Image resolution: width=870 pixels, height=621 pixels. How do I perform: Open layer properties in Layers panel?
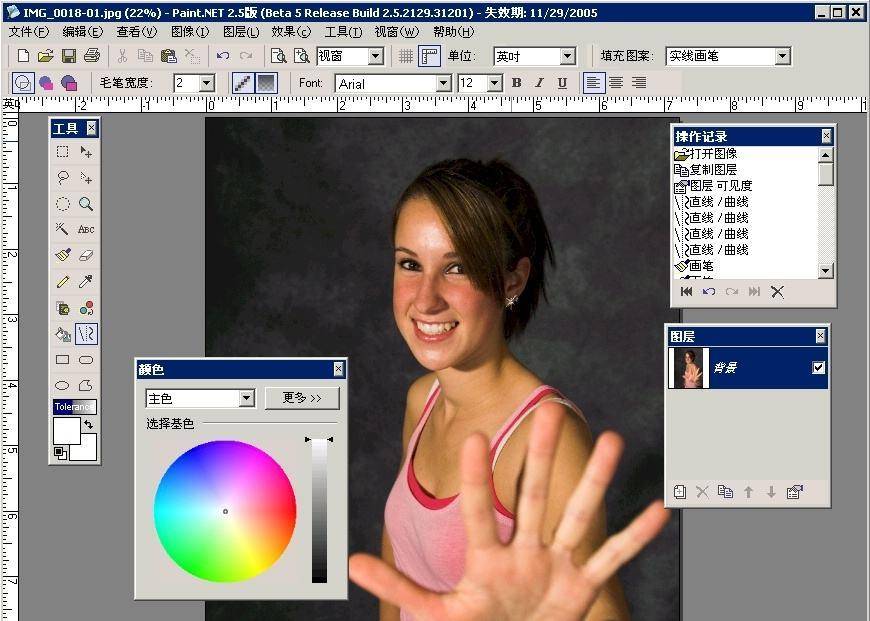click(x=795, y=492)
